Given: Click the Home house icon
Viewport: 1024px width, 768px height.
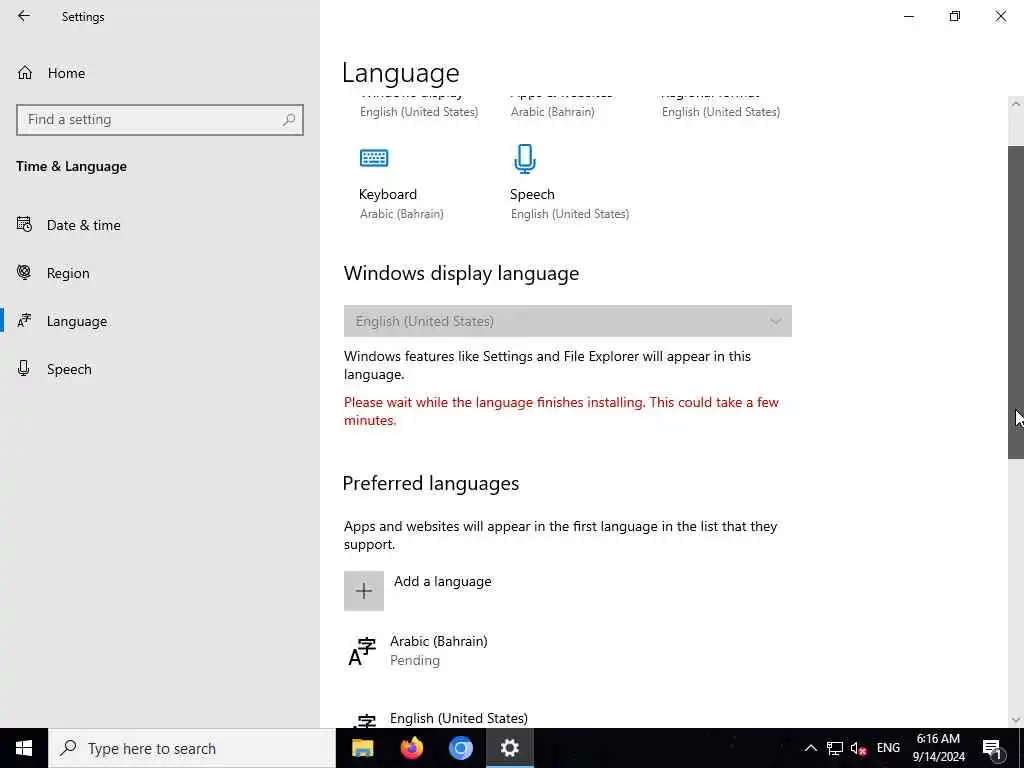Looking at the screenshot, I should (x=25, y=73).
